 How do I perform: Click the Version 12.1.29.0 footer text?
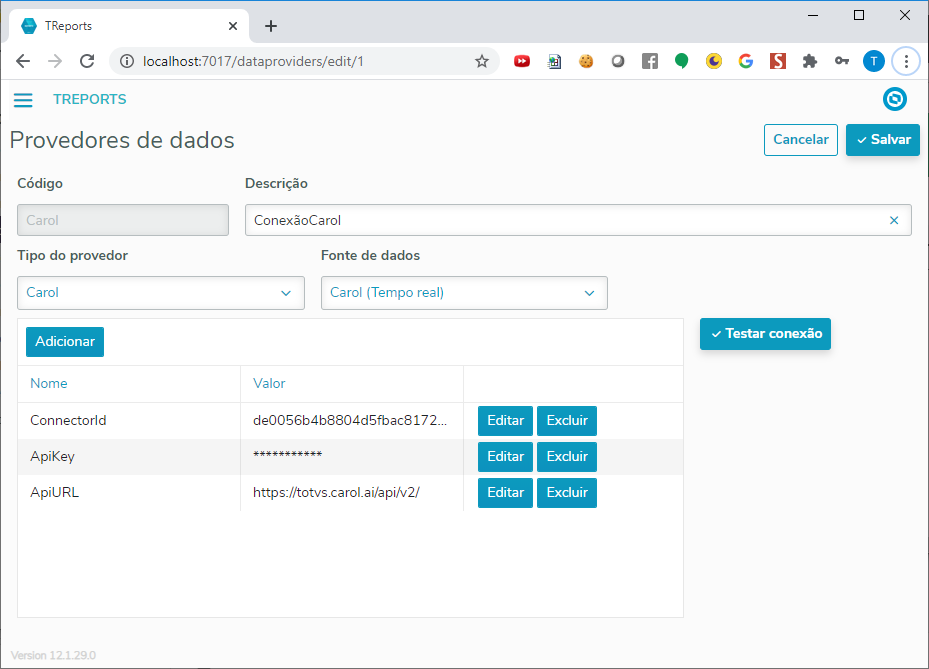point(53,655)
